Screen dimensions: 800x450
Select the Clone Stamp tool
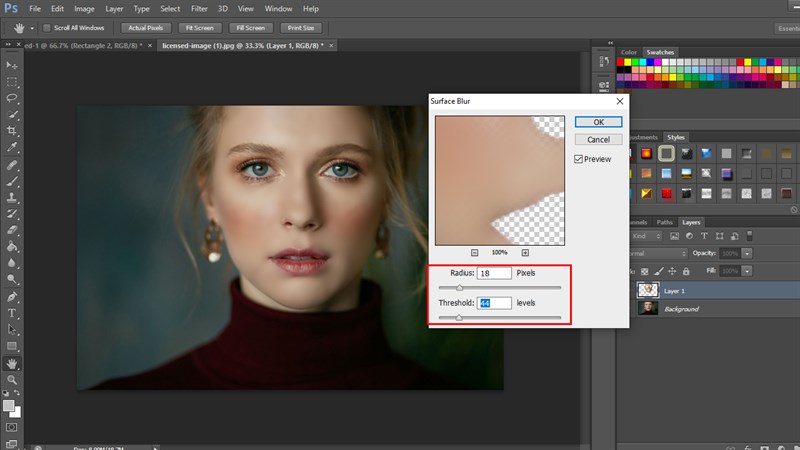pos(12,197)
